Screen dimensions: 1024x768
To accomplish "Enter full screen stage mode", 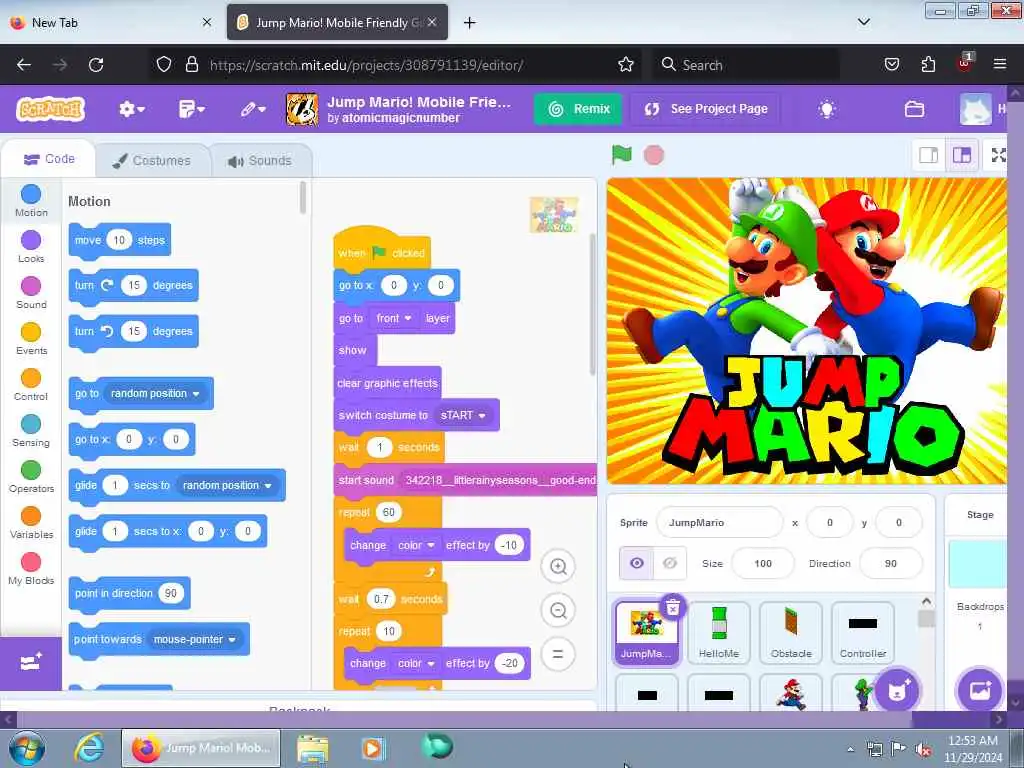I will click(999, 155).
